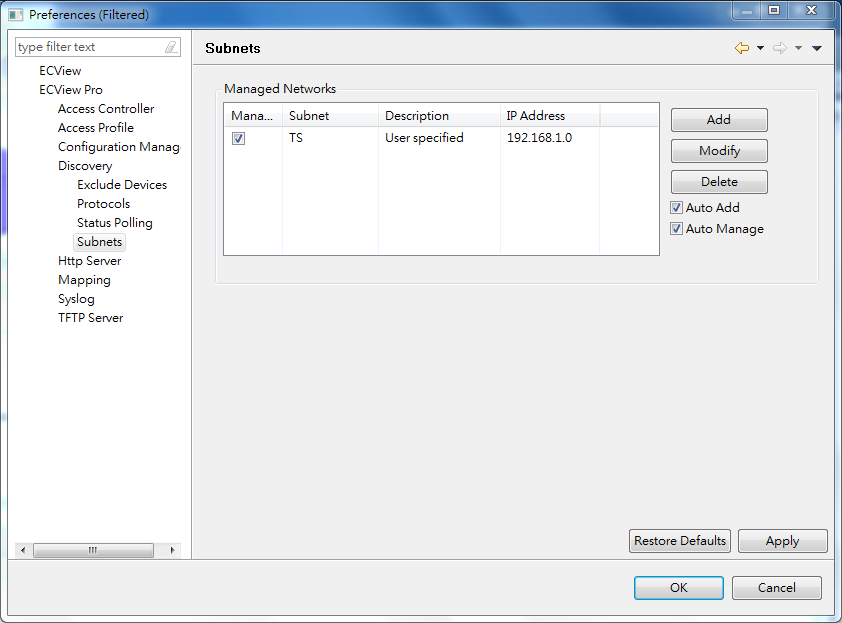Maximize the Preferences window

[x=774, y=11]
